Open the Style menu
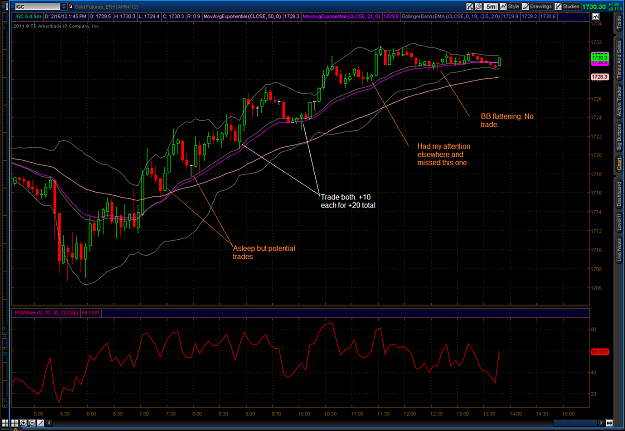 510,6
